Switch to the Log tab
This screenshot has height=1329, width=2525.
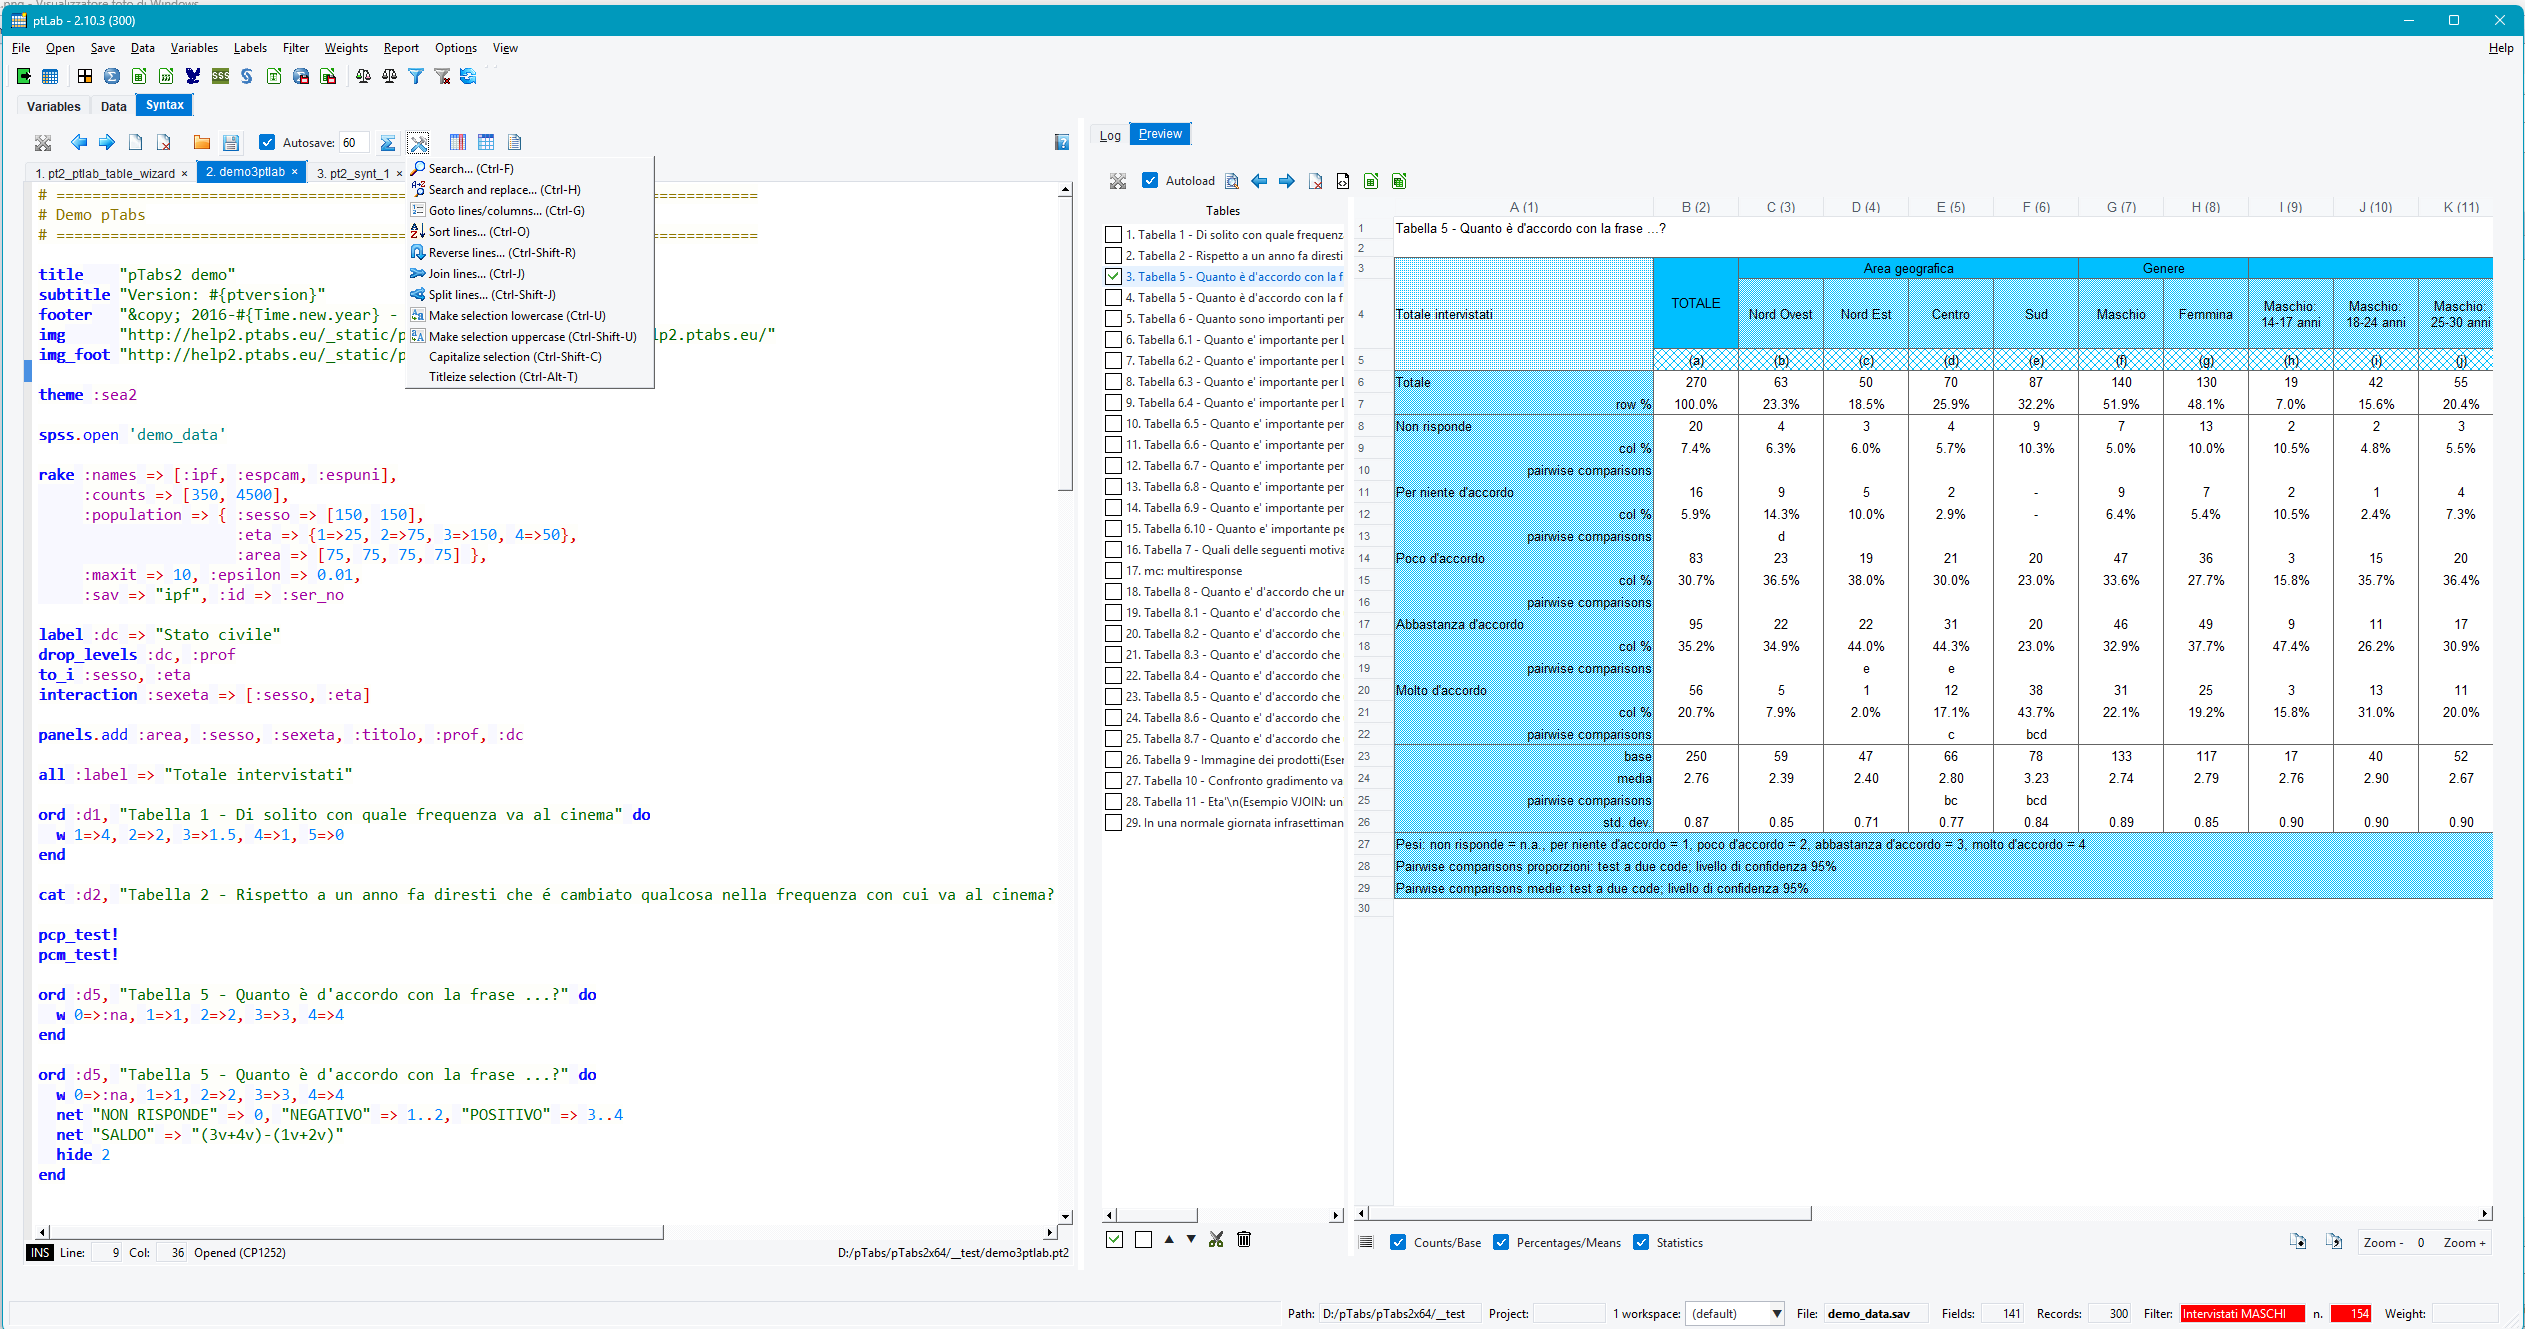pos(1110,135)
